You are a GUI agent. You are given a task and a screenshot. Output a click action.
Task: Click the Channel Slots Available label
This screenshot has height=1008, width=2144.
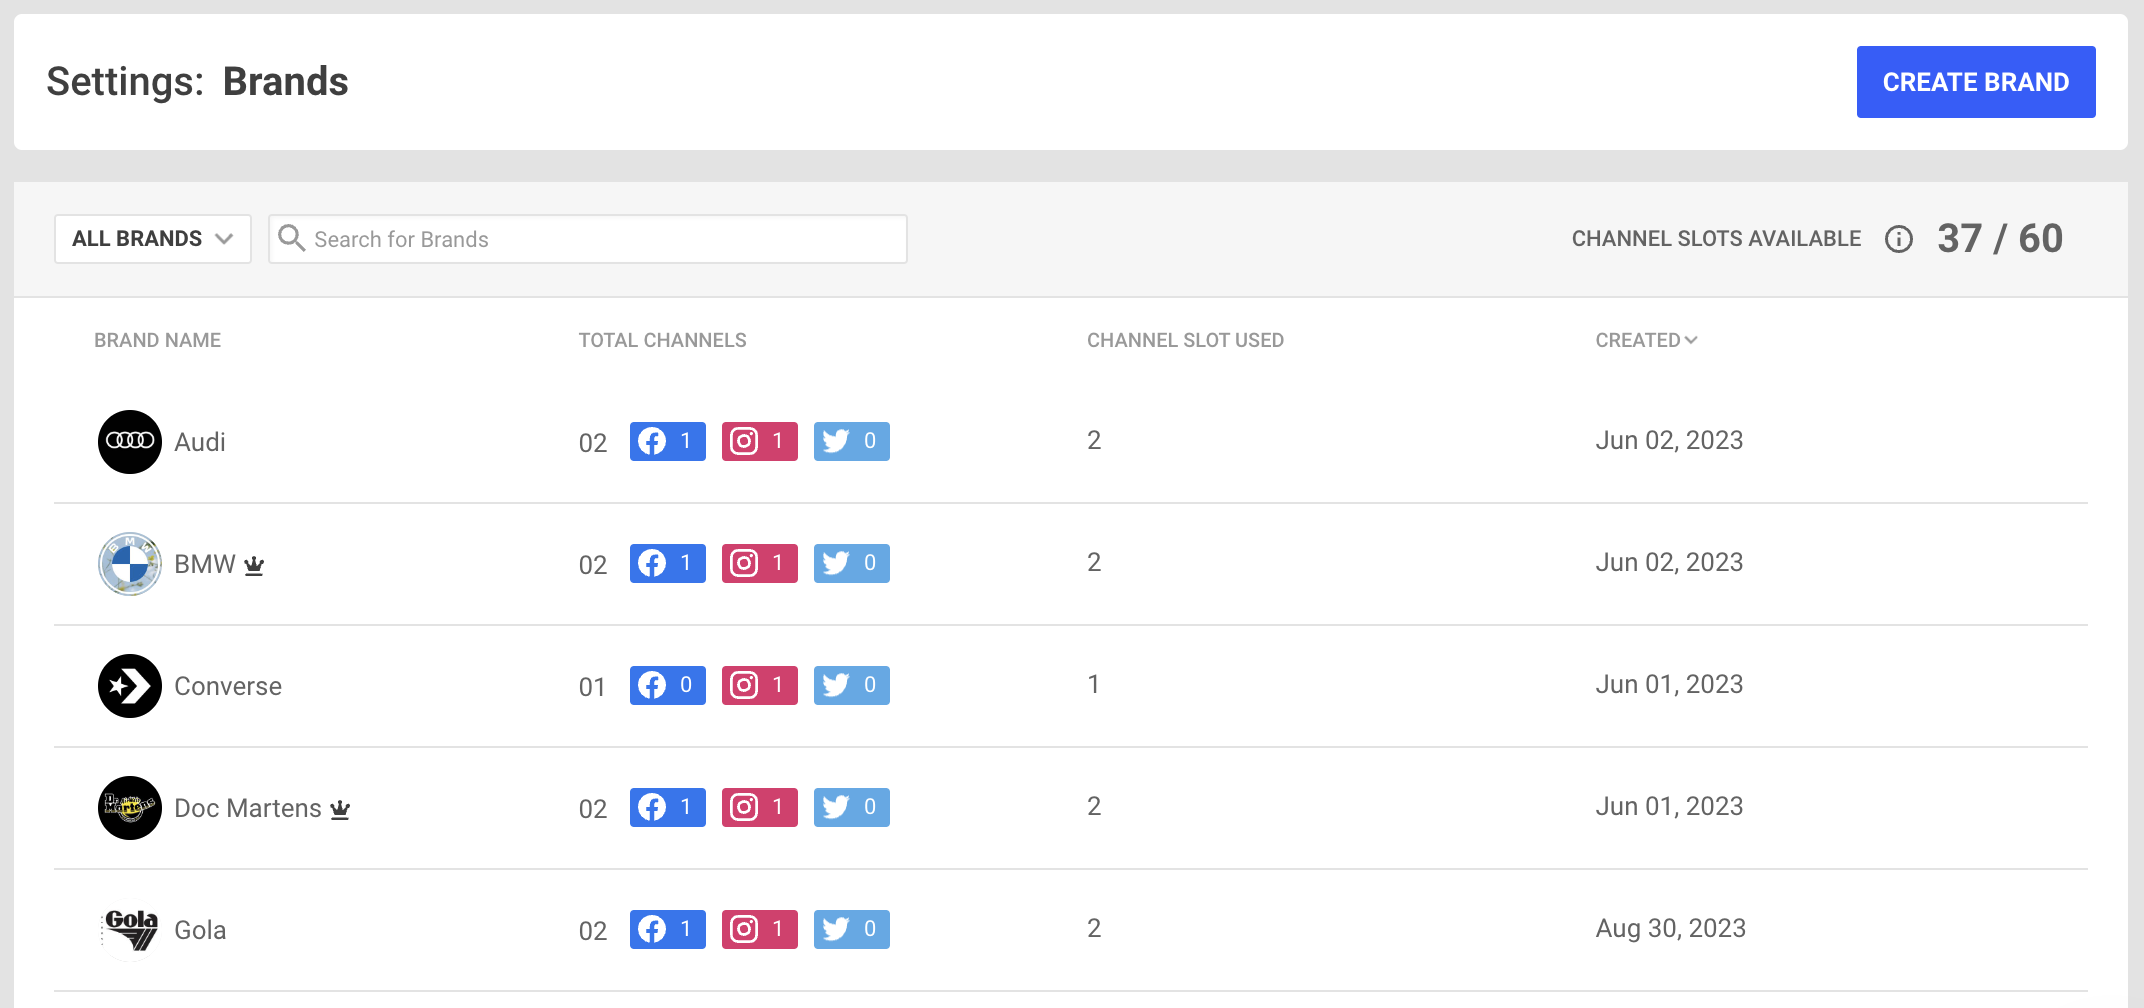(x=1716, y=239)
